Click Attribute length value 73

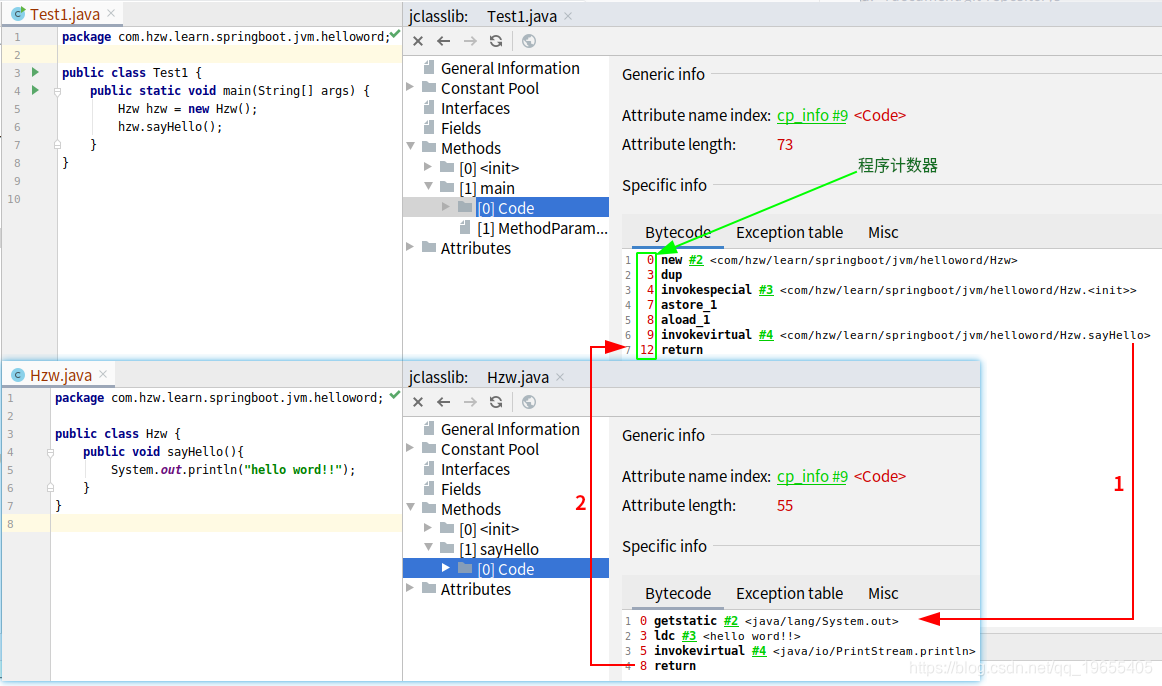(785, 144)
